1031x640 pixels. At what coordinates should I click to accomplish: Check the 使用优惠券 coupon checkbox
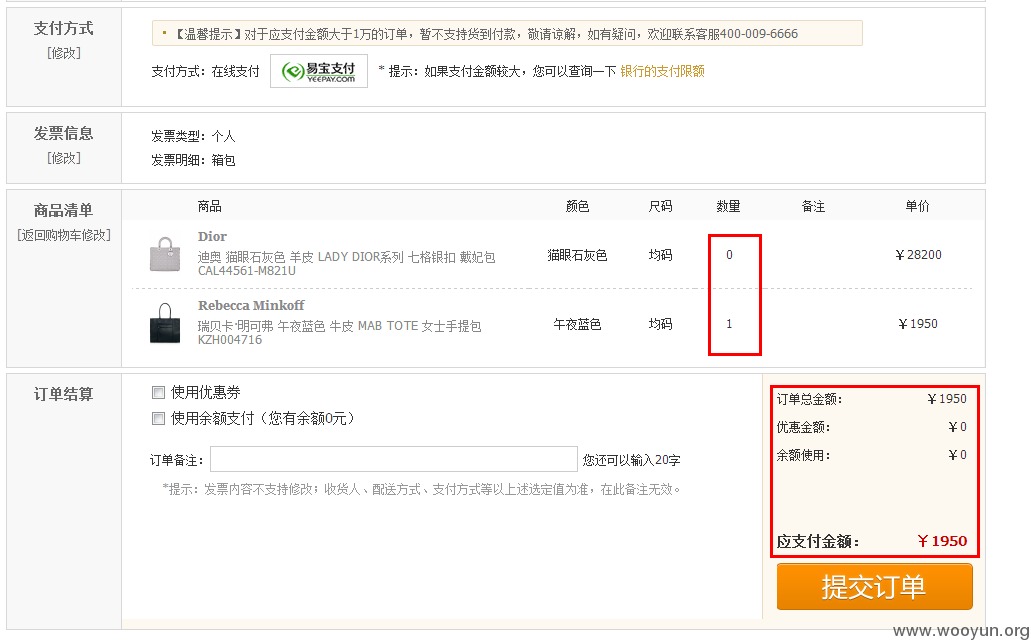tap(158, 393)
